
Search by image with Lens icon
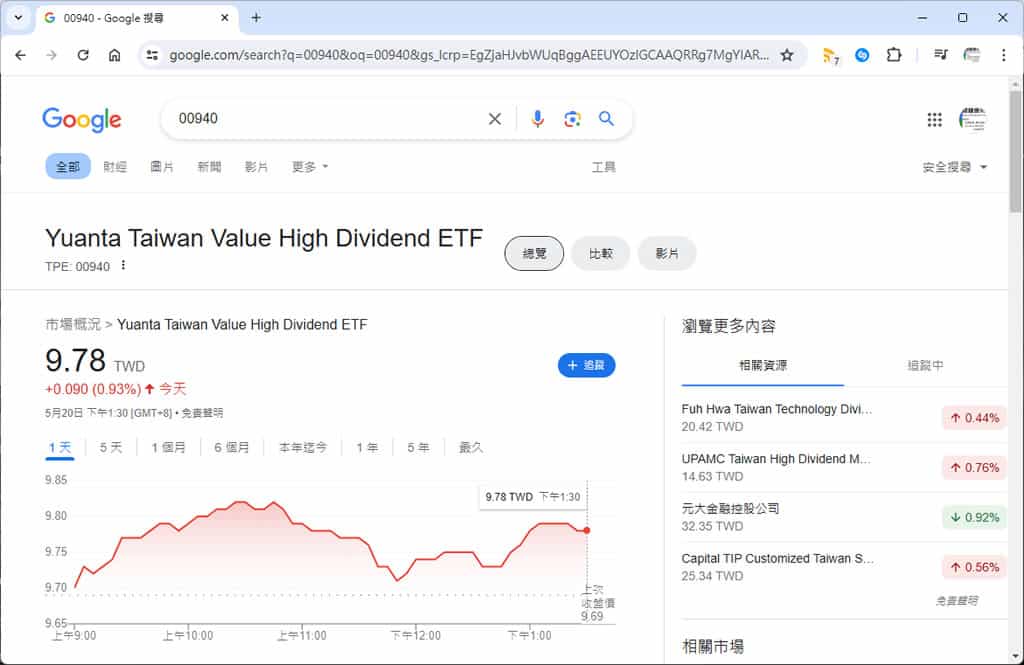coord(572,119)
